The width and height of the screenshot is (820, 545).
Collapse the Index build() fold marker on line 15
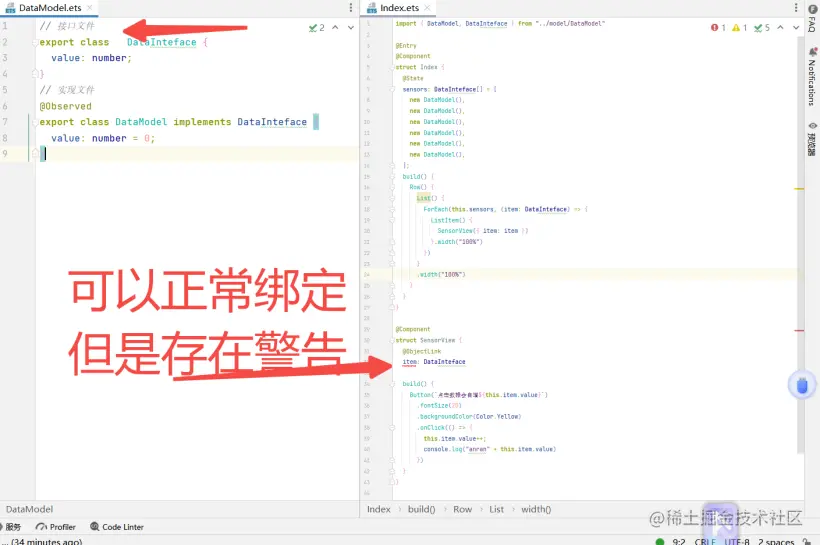pos(392,177)
